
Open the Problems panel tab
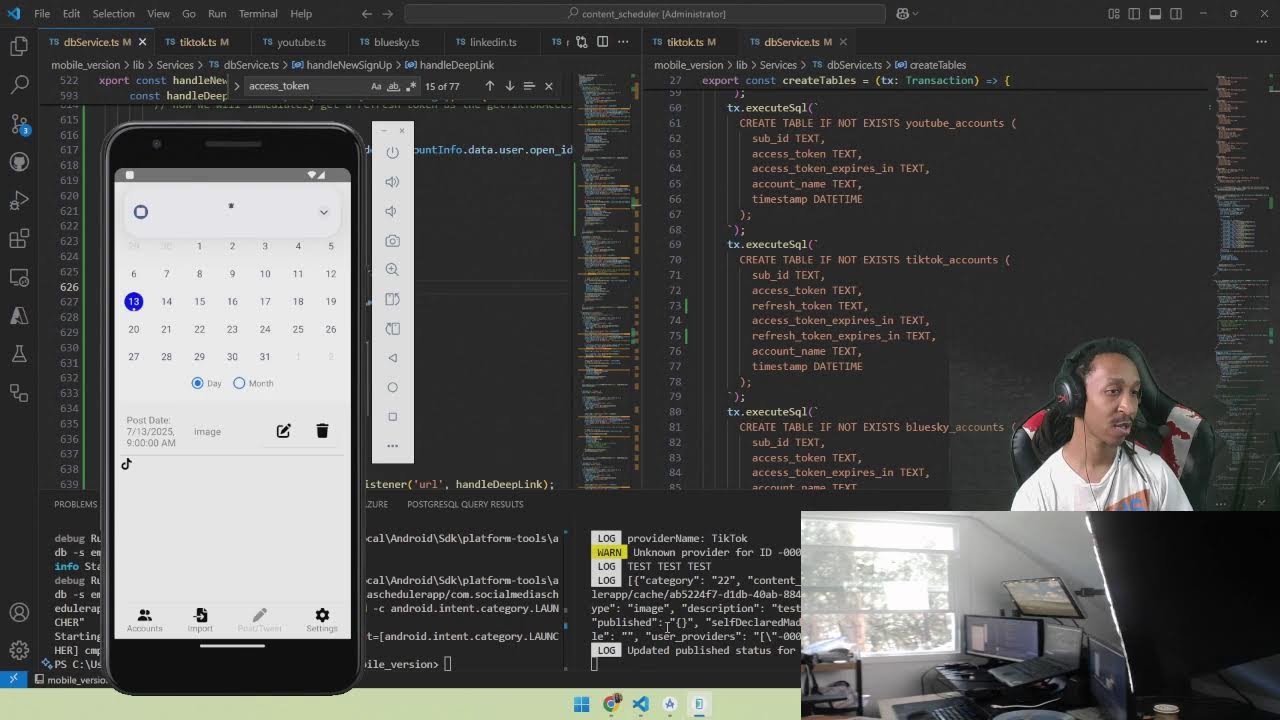point(76,504)
